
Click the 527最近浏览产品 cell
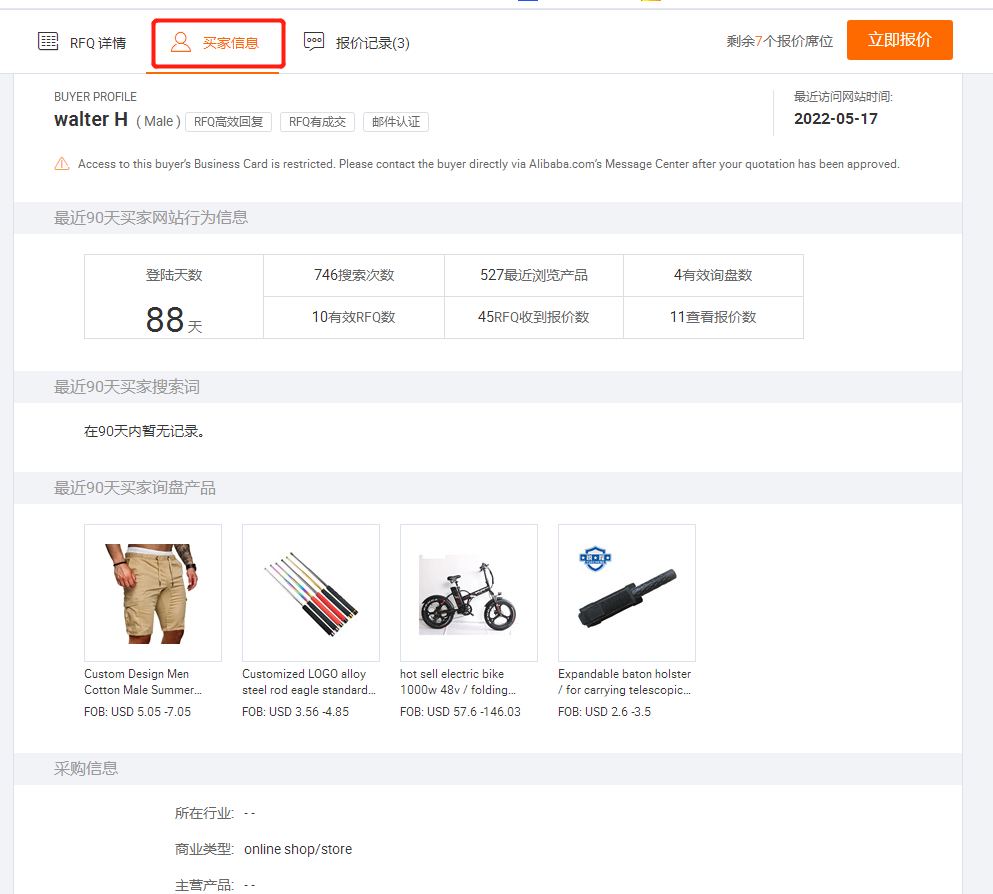pos(534,275)
